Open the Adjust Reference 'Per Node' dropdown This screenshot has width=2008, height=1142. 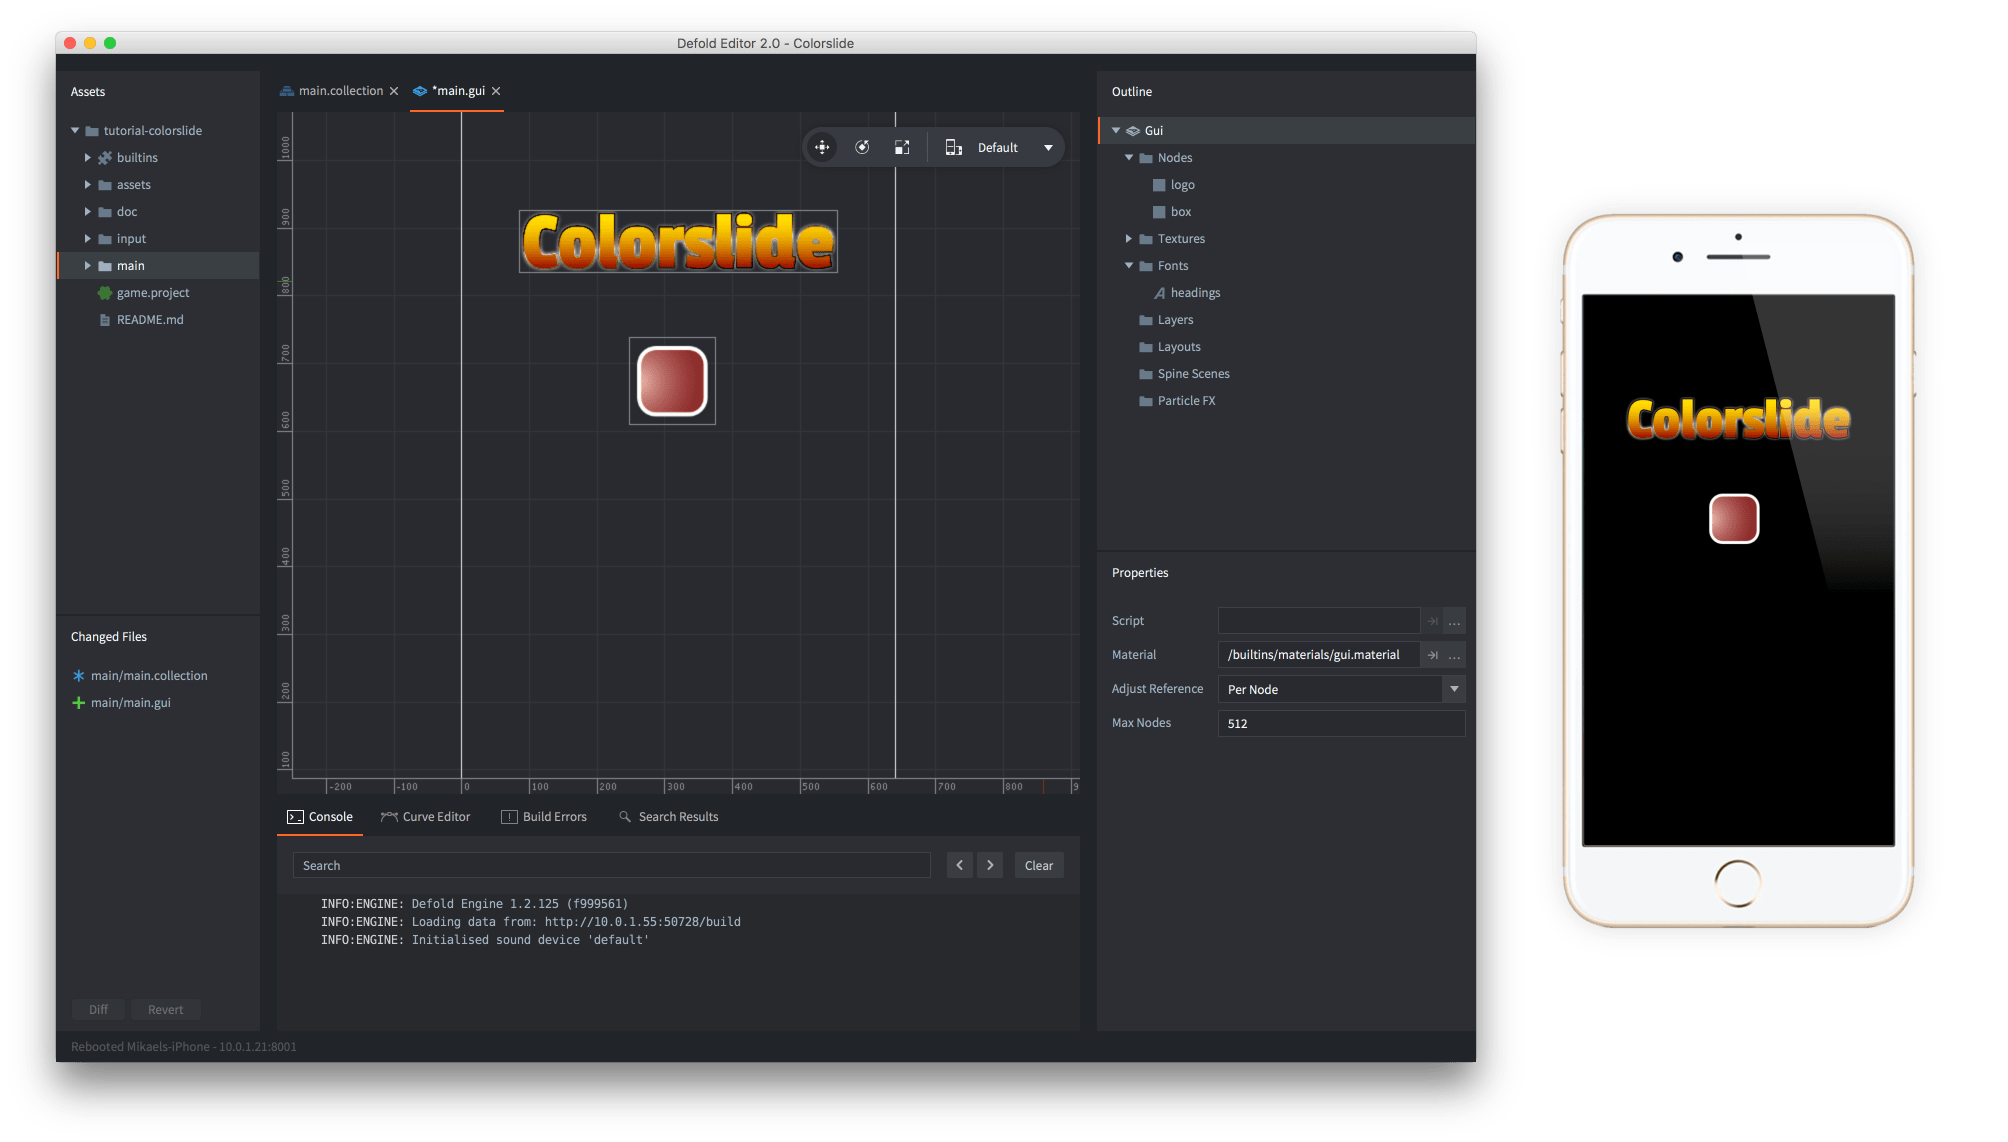coord(1456,689)
